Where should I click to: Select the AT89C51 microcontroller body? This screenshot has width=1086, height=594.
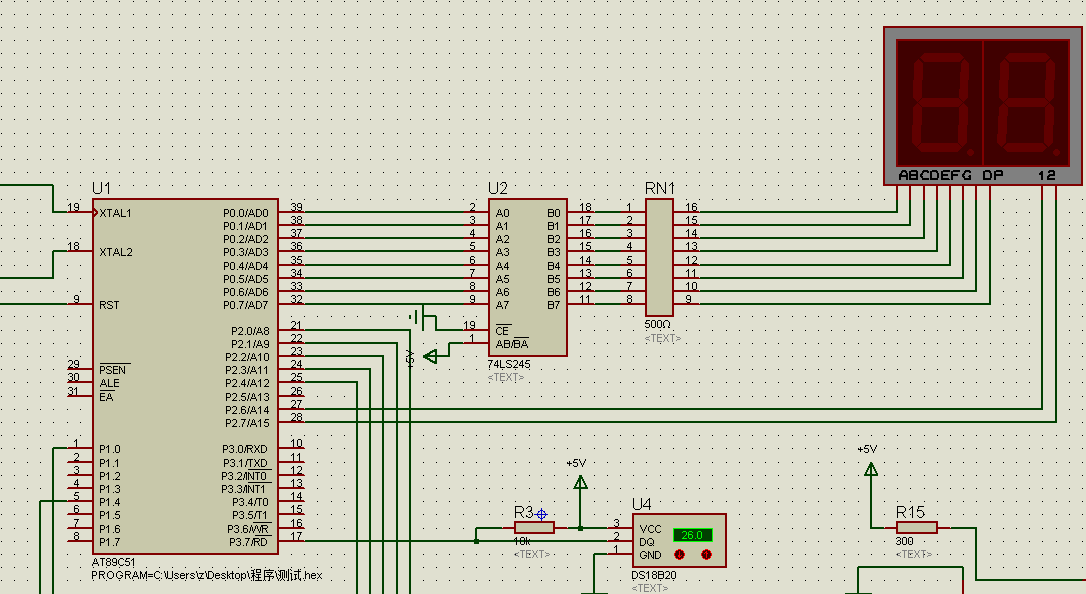pyautogui.click(x=186, y=377)
